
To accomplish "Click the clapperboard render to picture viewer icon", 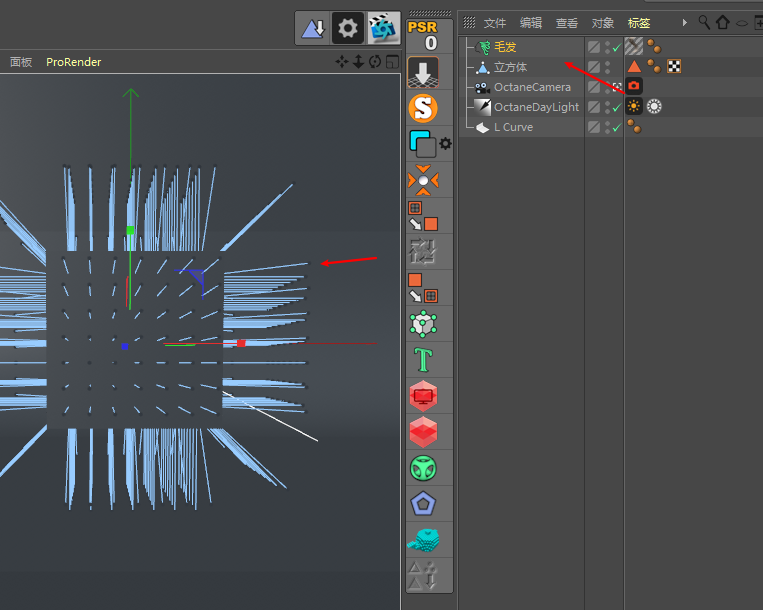I will (x=383, y=28).
